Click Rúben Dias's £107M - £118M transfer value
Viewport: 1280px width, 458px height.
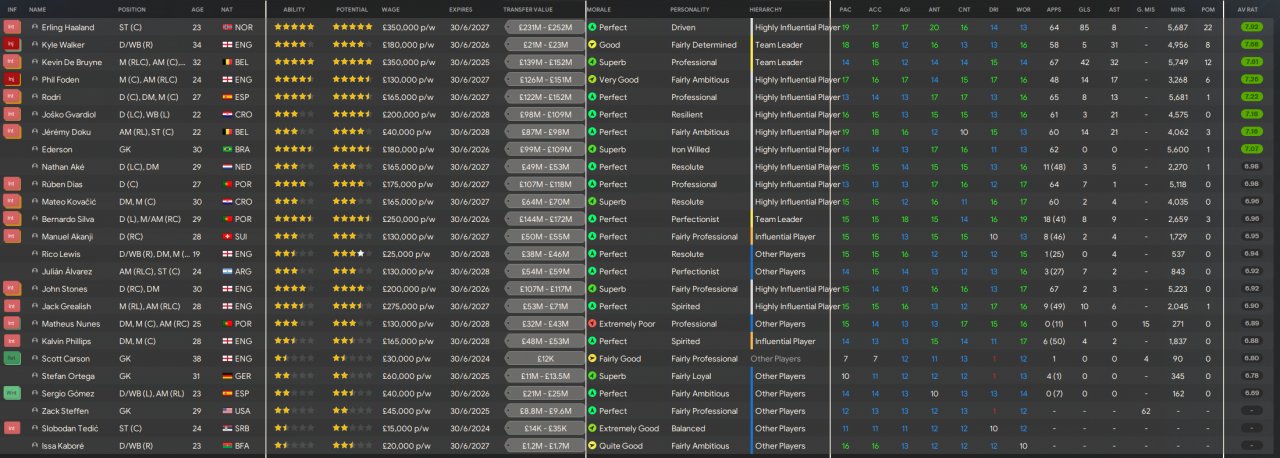(x=543, y=184)
